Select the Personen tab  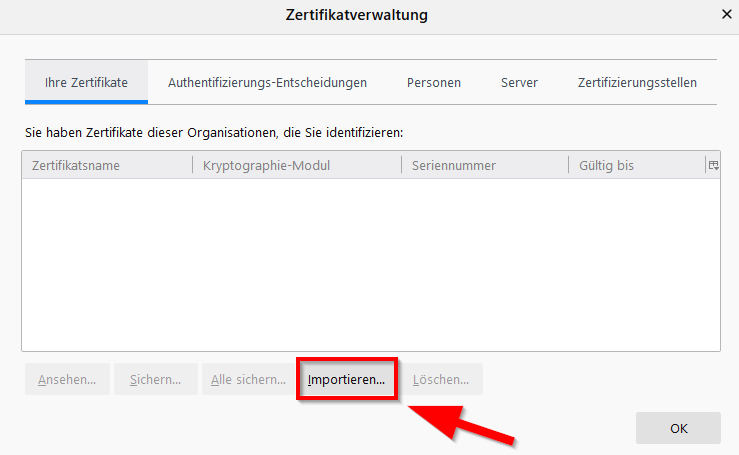(x=433, y=82)
